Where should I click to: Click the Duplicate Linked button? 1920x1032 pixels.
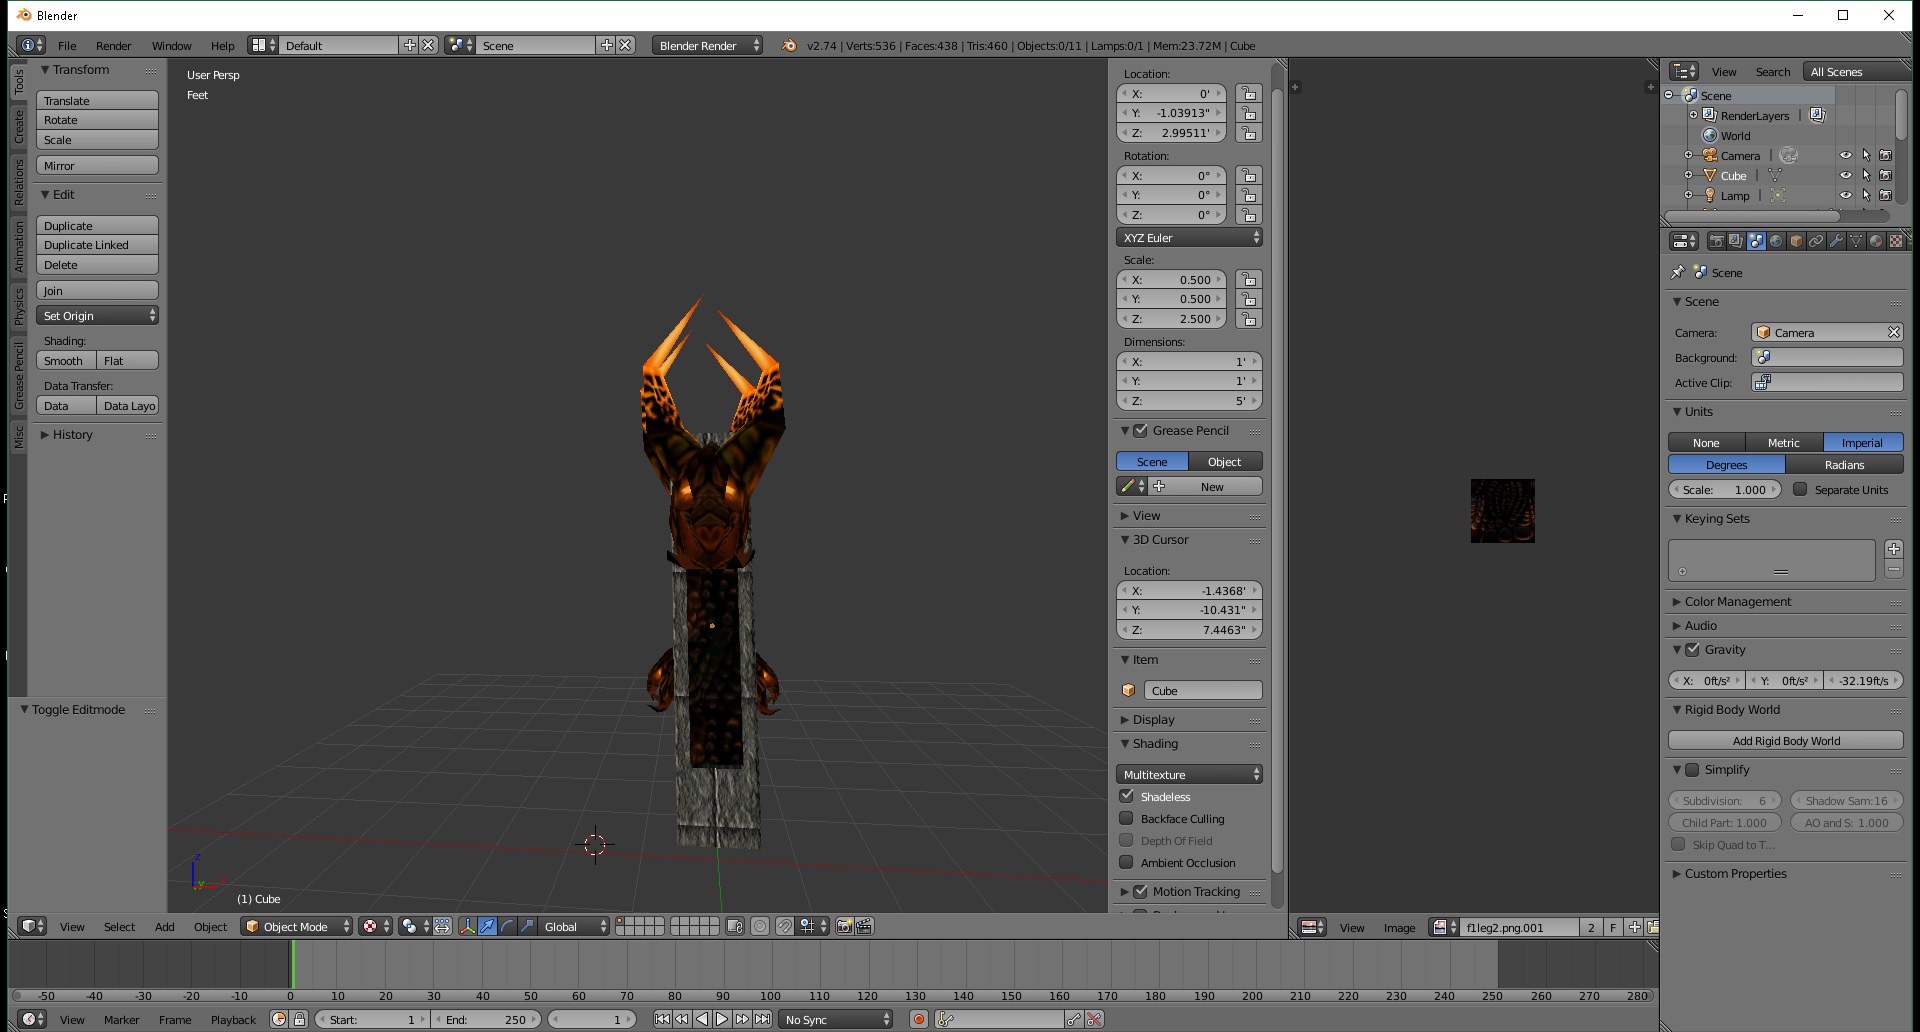point(97,245)
